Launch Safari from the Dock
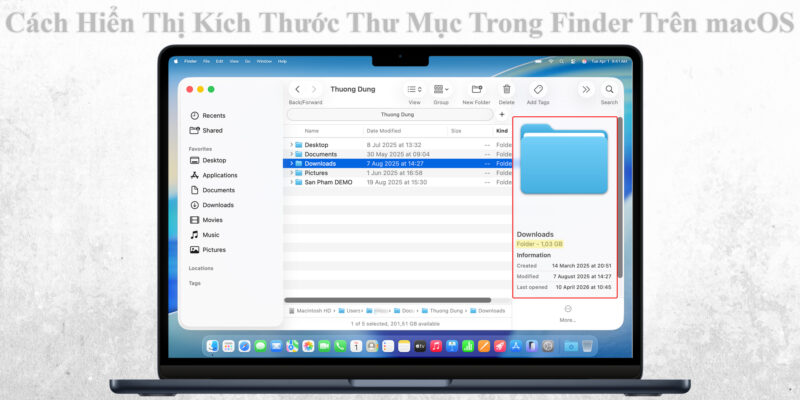 point(244,346)
